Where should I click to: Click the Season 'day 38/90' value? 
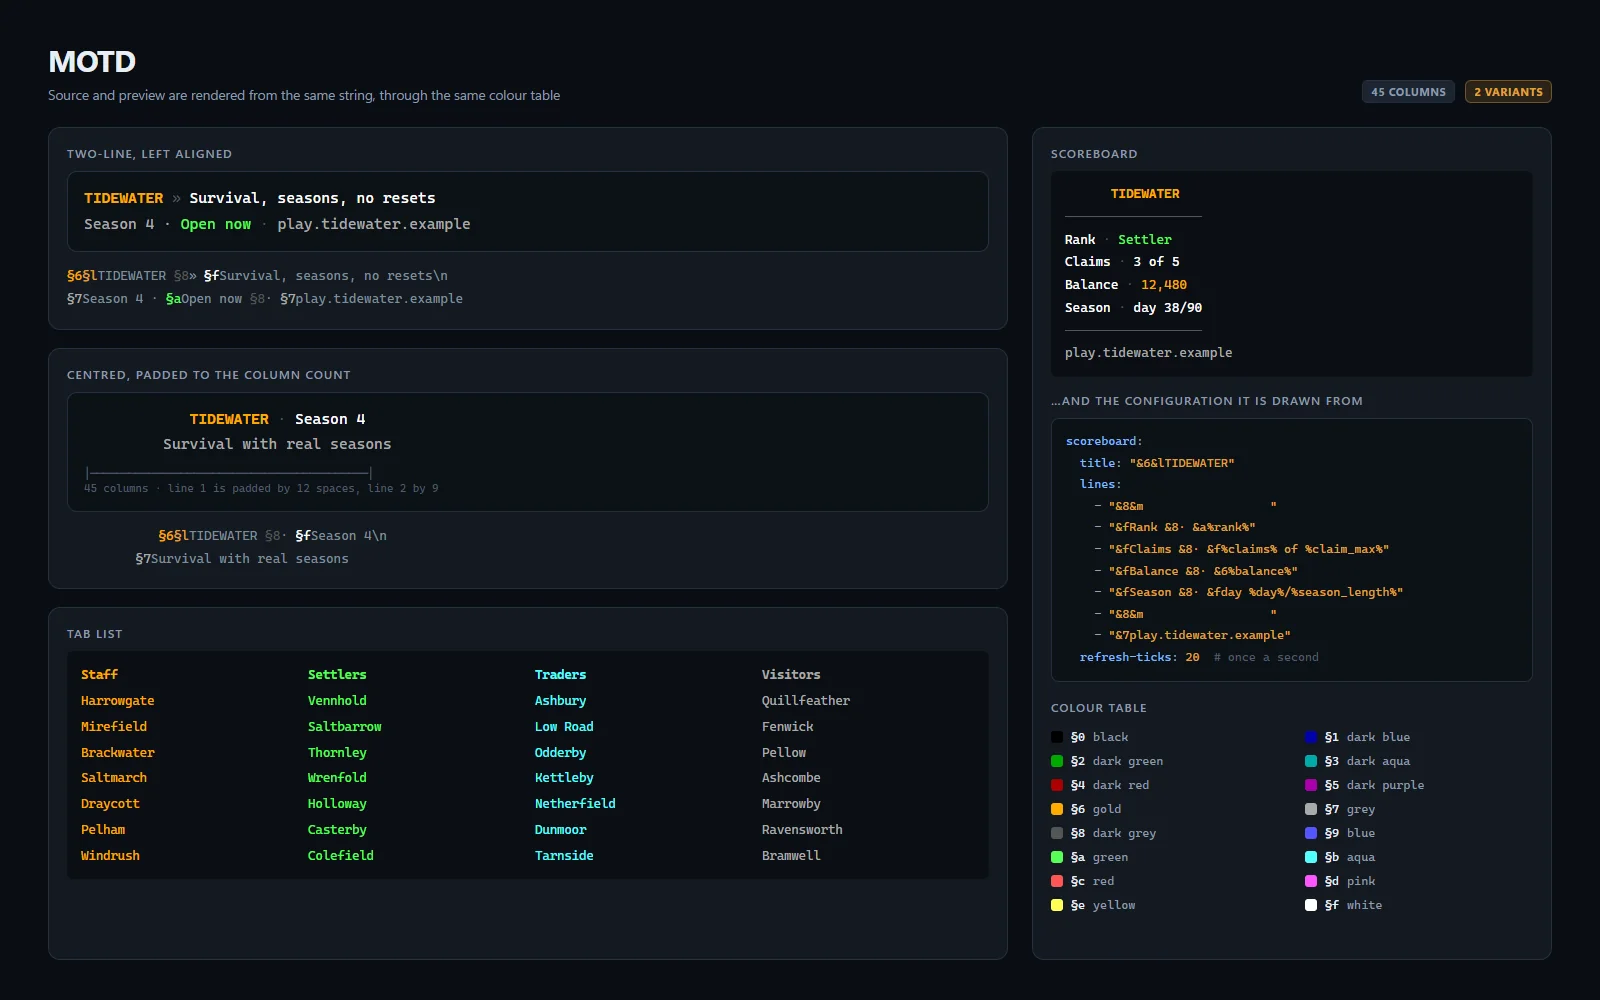(x=1168, y=308)
